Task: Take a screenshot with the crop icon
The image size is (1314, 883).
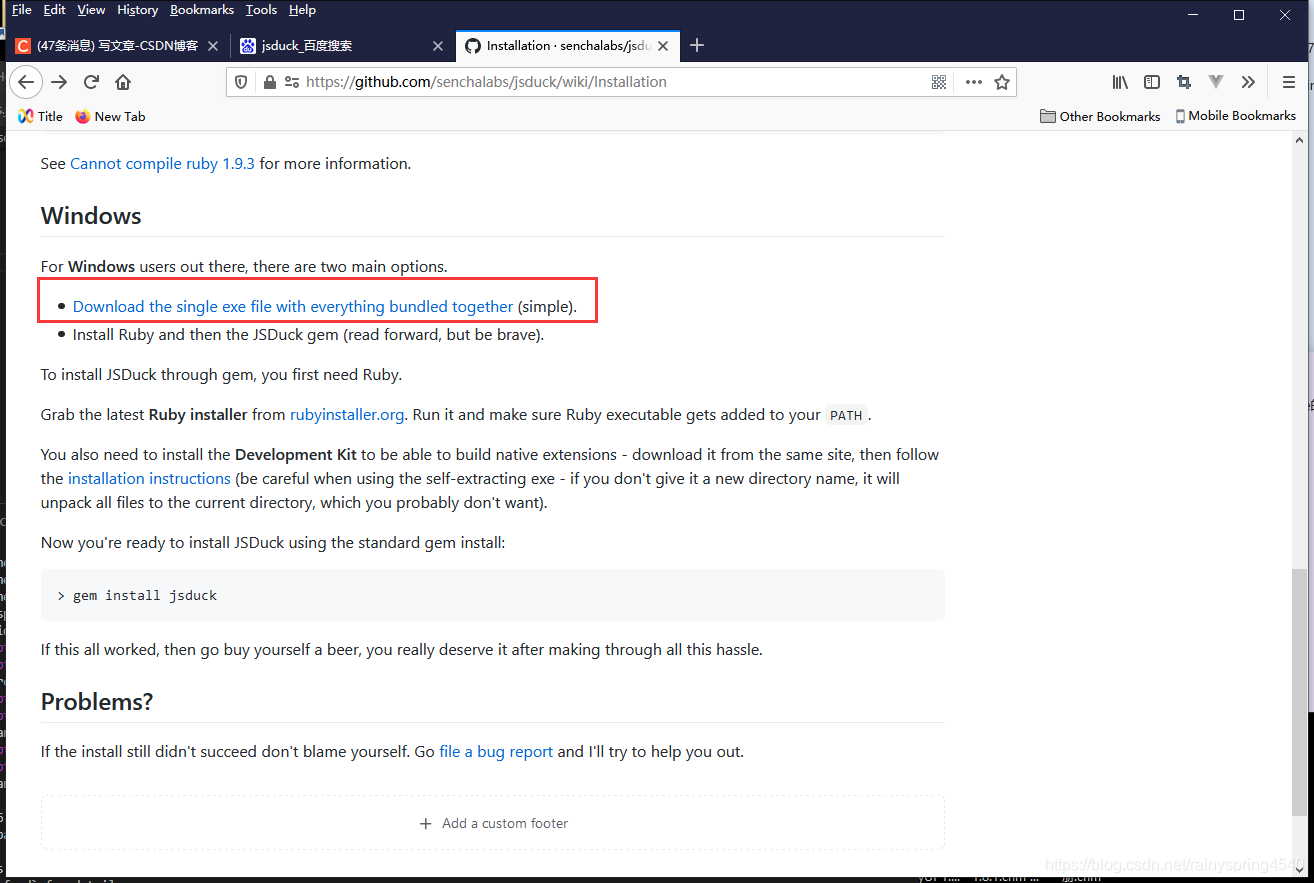Action: (1184, 82)
